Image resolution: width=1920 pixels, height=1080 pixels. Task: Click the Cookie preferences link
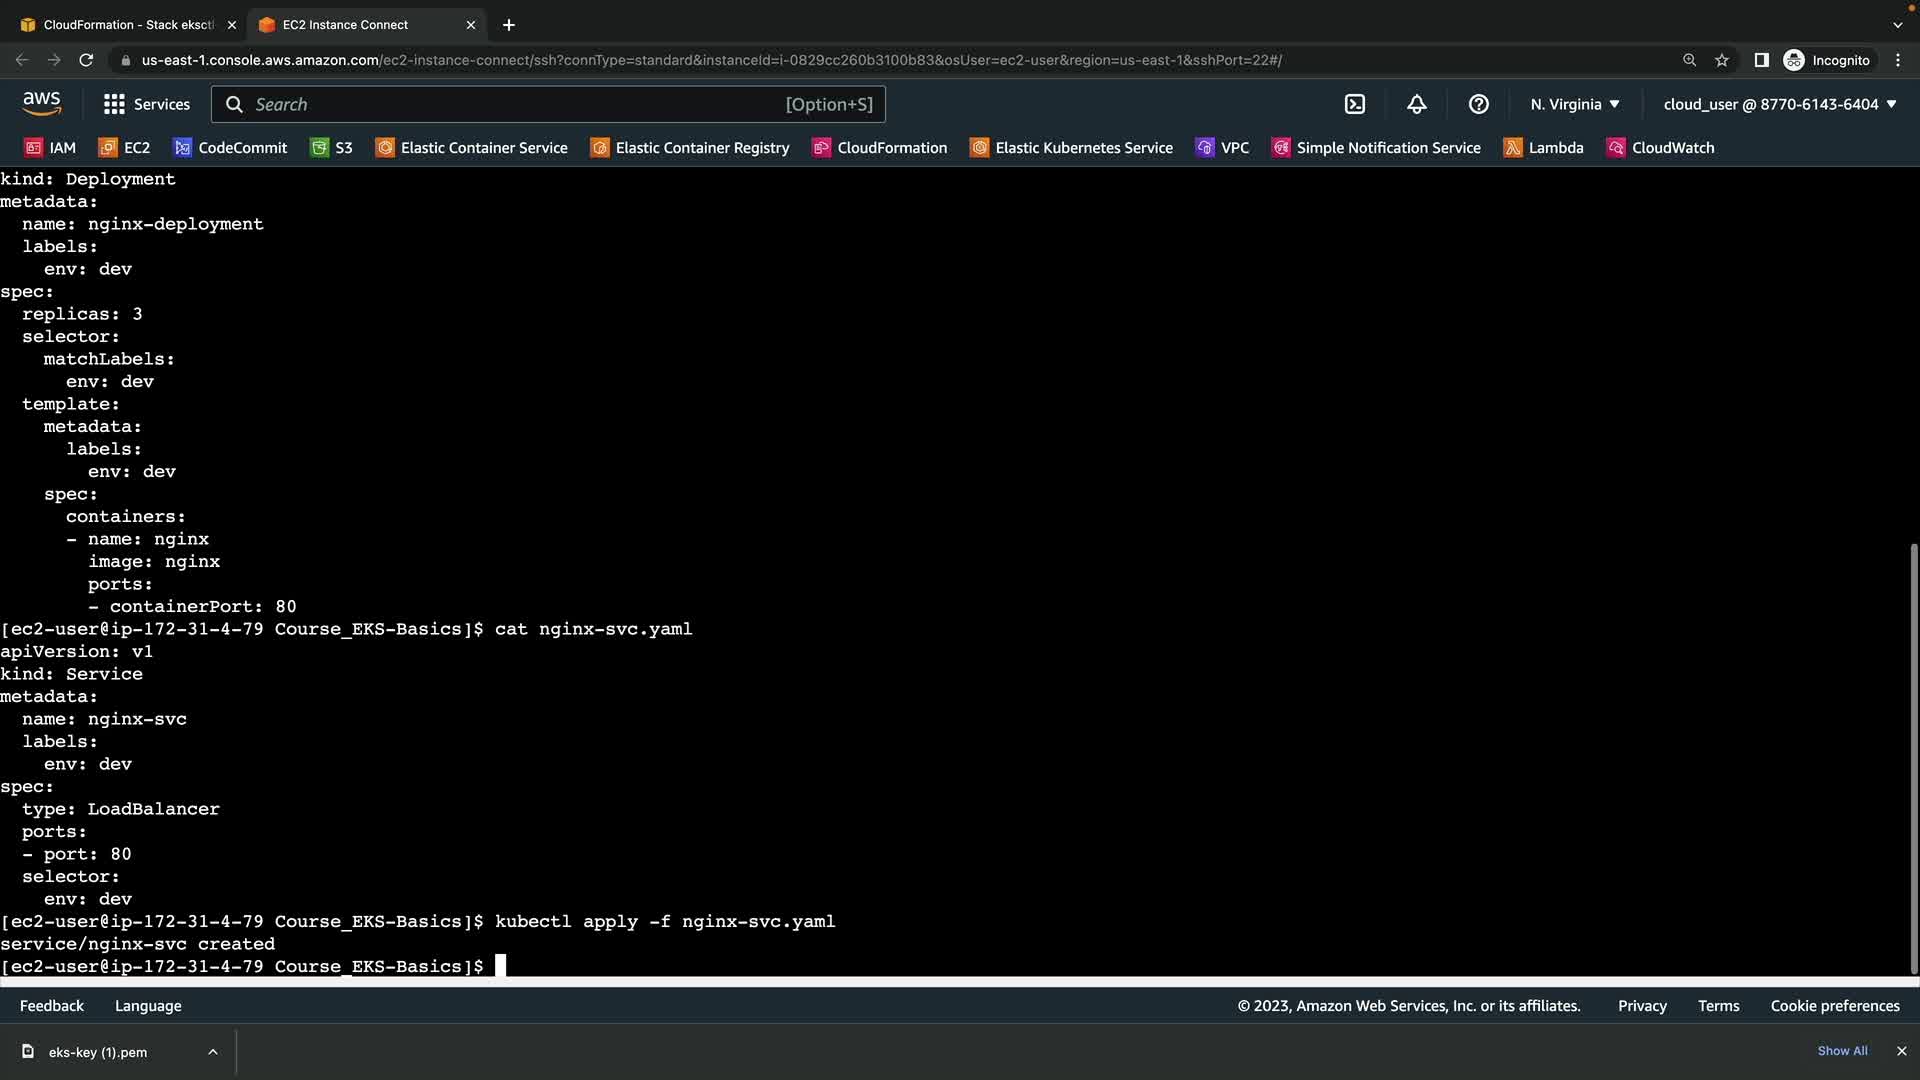coord(1835,1006)
